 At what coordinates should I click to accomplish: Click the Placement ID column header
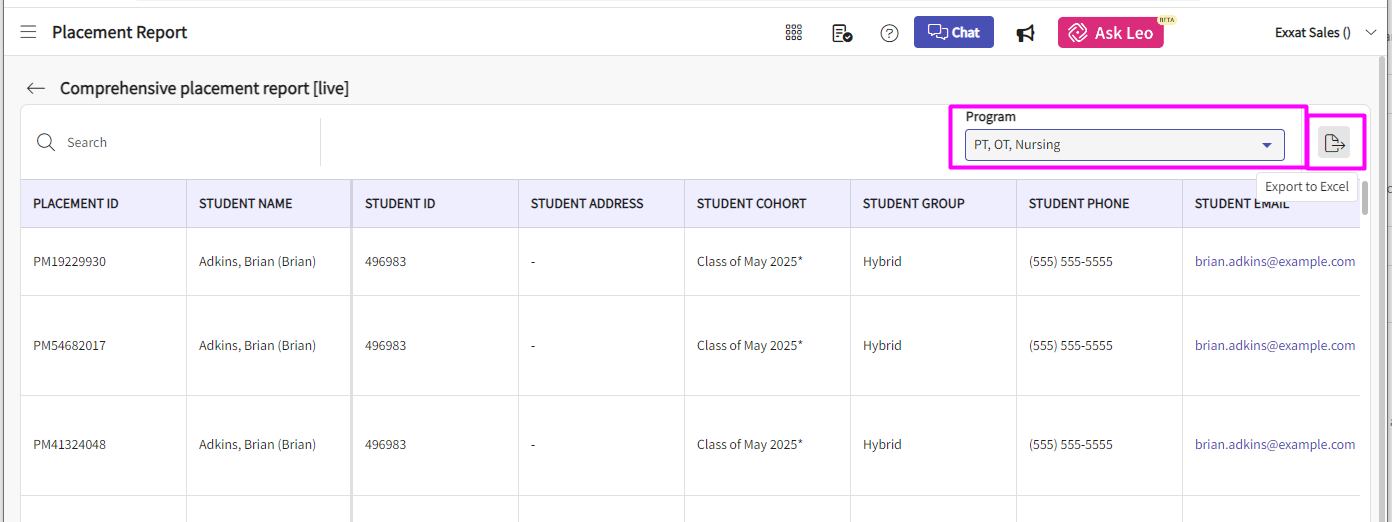click(x=76, y=204)
